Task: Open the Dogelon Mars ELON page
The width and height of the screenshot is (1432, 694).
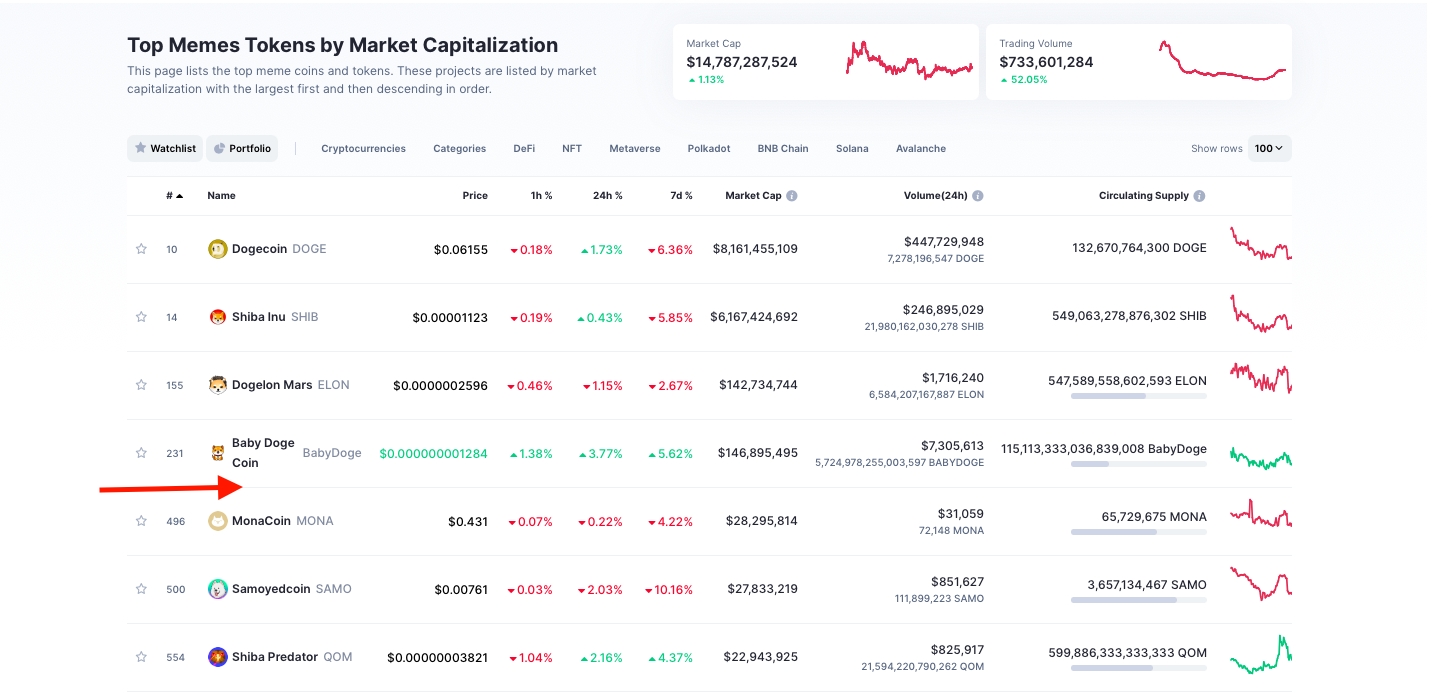Action: (291, 385)
